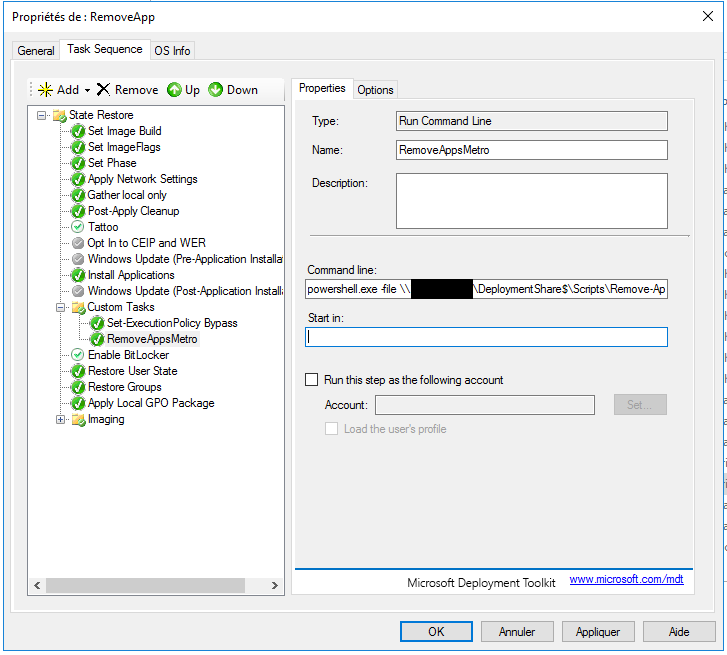This screenshot has width=727, height=655.
Task: Click the Command line input field
Action: click(x=486, y=289)
